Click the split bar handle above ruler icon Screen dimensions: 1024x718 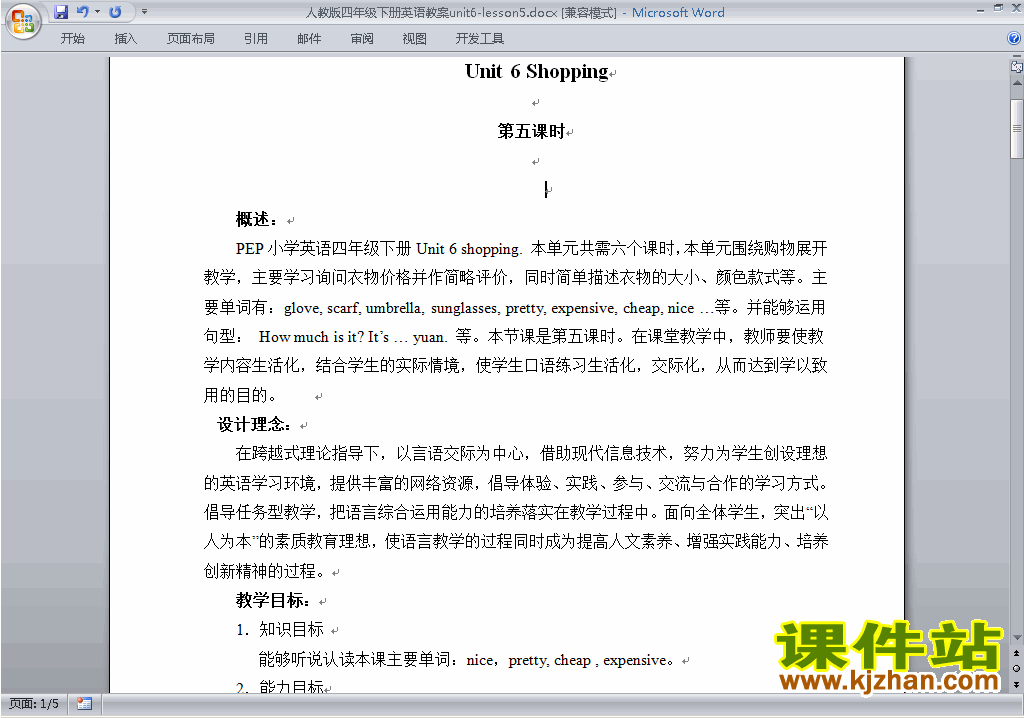click(x=1017, y=57)
